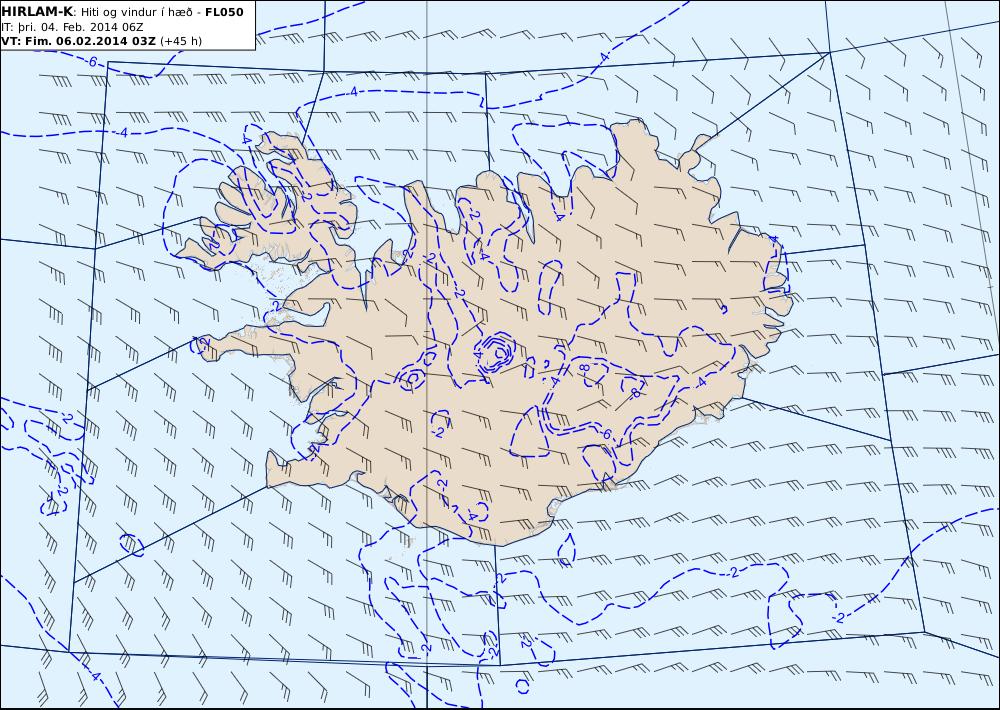Click the FL050 flight level label

coord(224,12)
